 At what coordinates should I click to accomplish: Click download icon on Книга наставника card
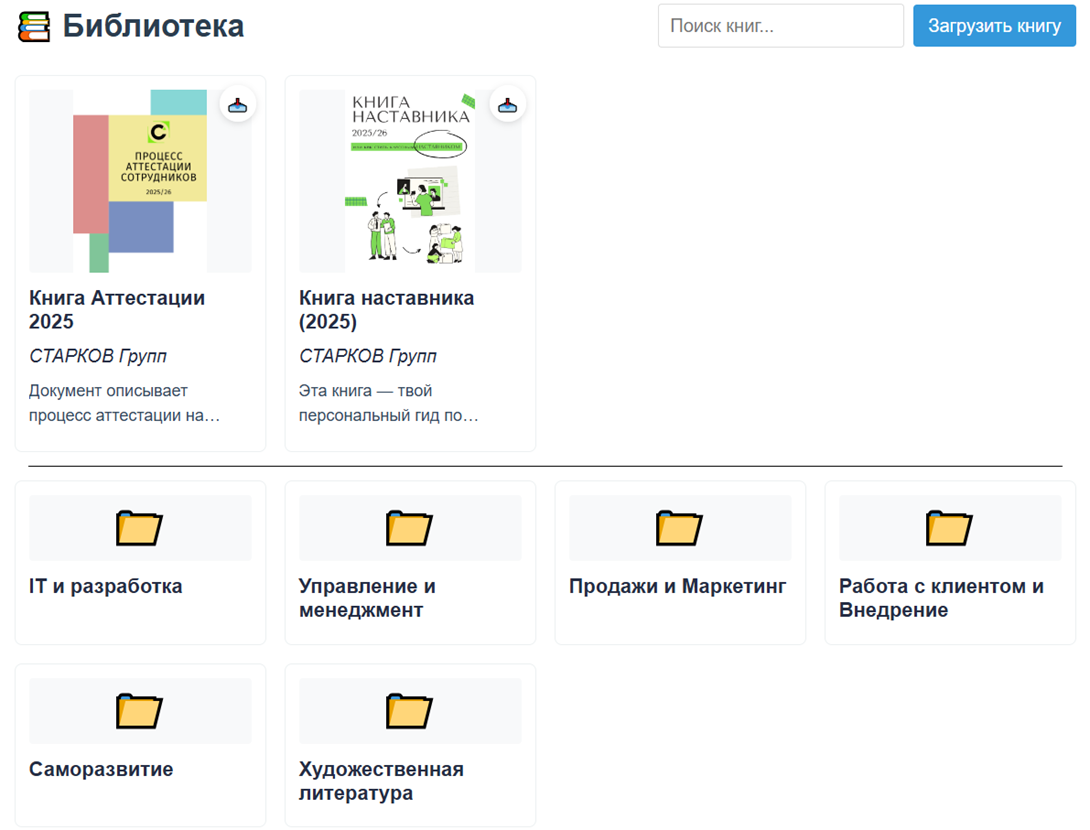[x=508, y=104]
